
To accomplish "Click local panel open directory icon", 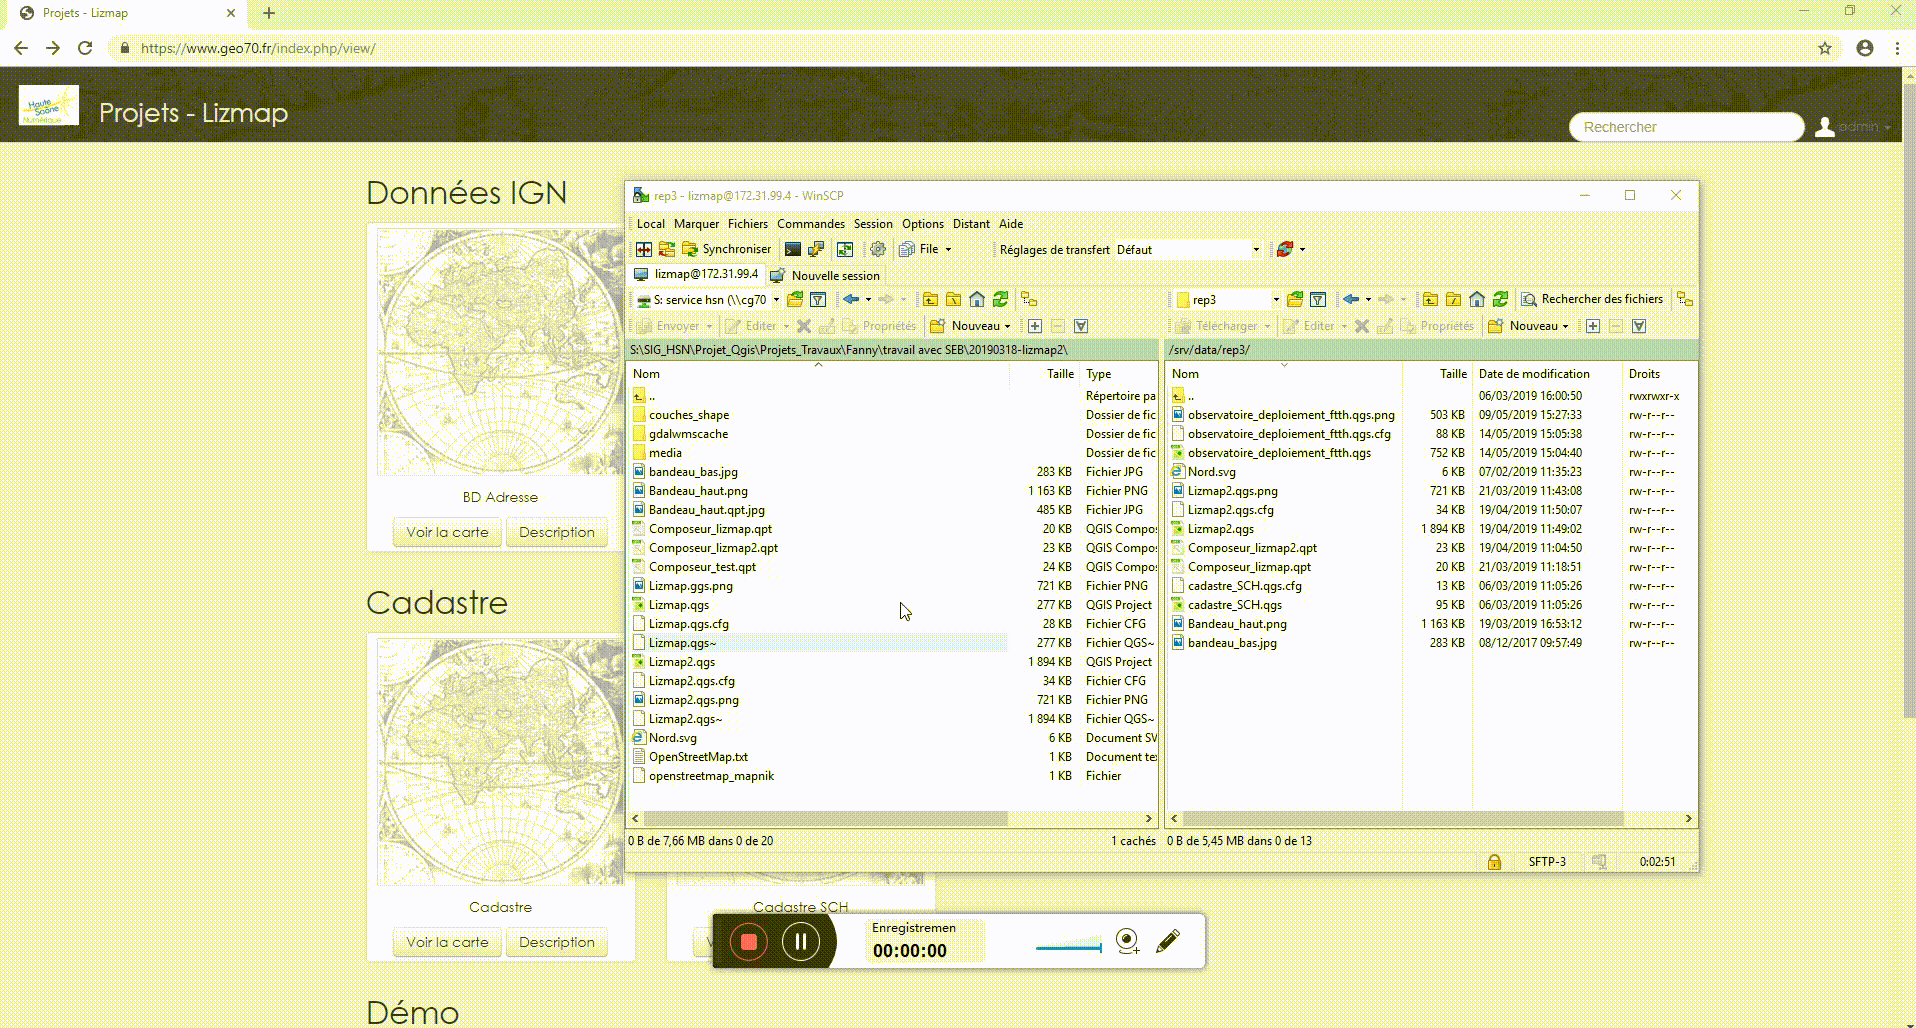I will pos(795,299).
